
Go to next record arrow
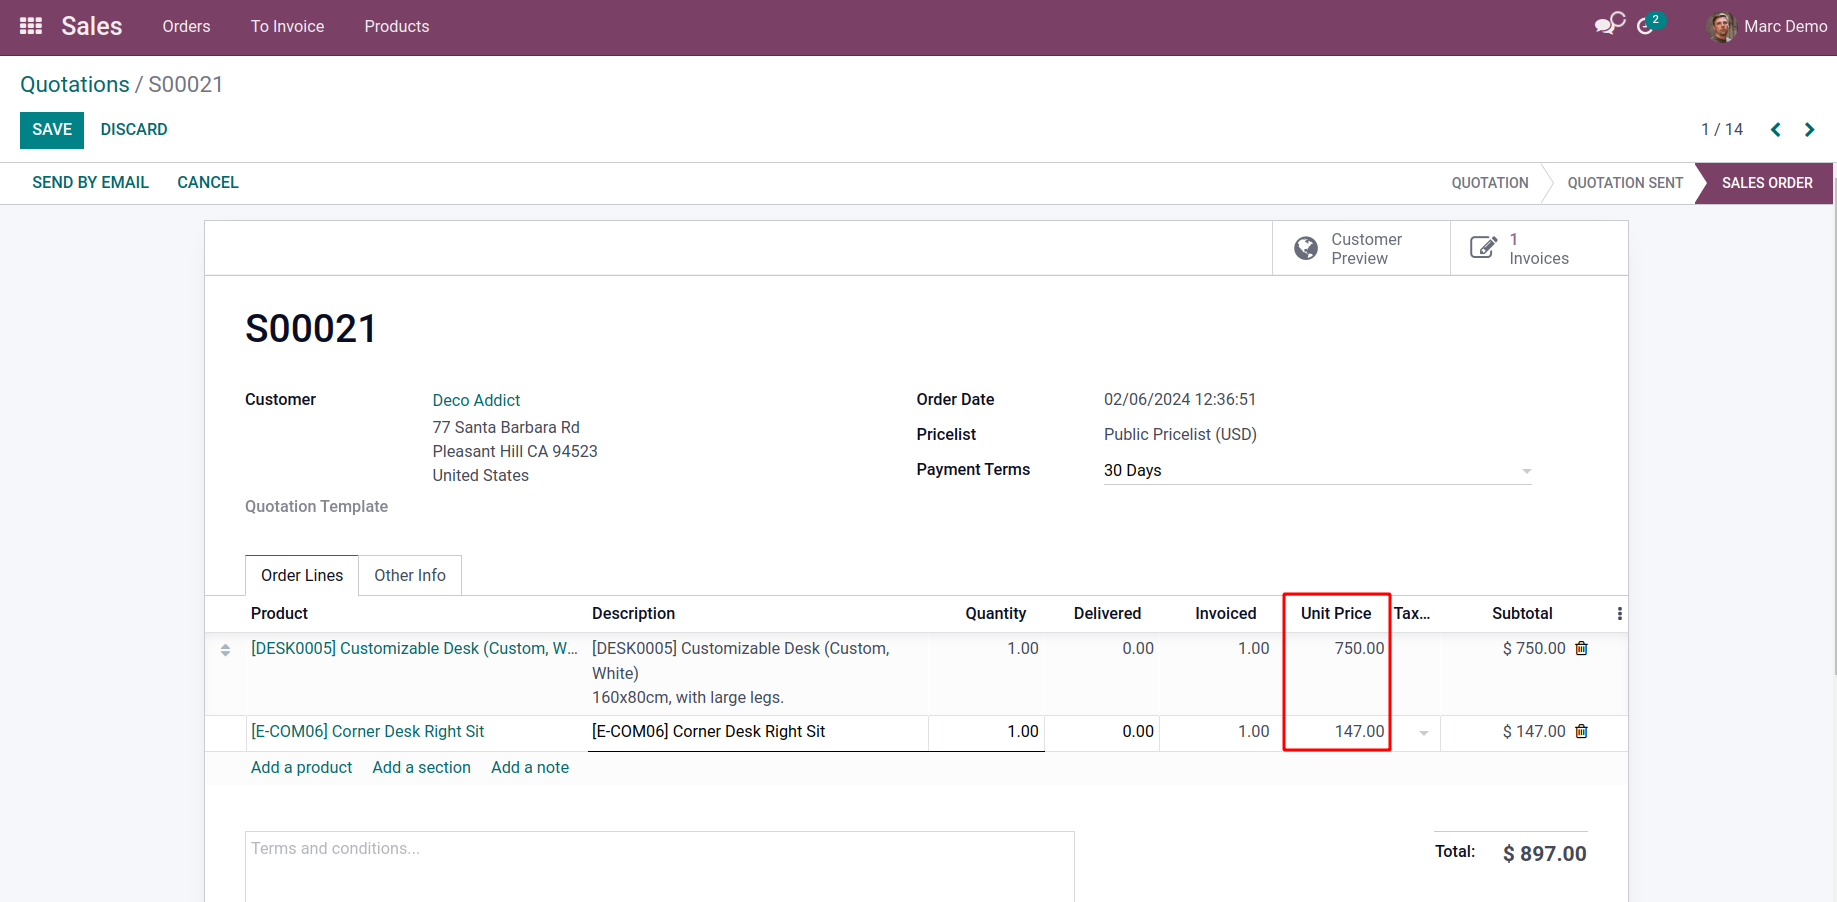pos(1809,130)
